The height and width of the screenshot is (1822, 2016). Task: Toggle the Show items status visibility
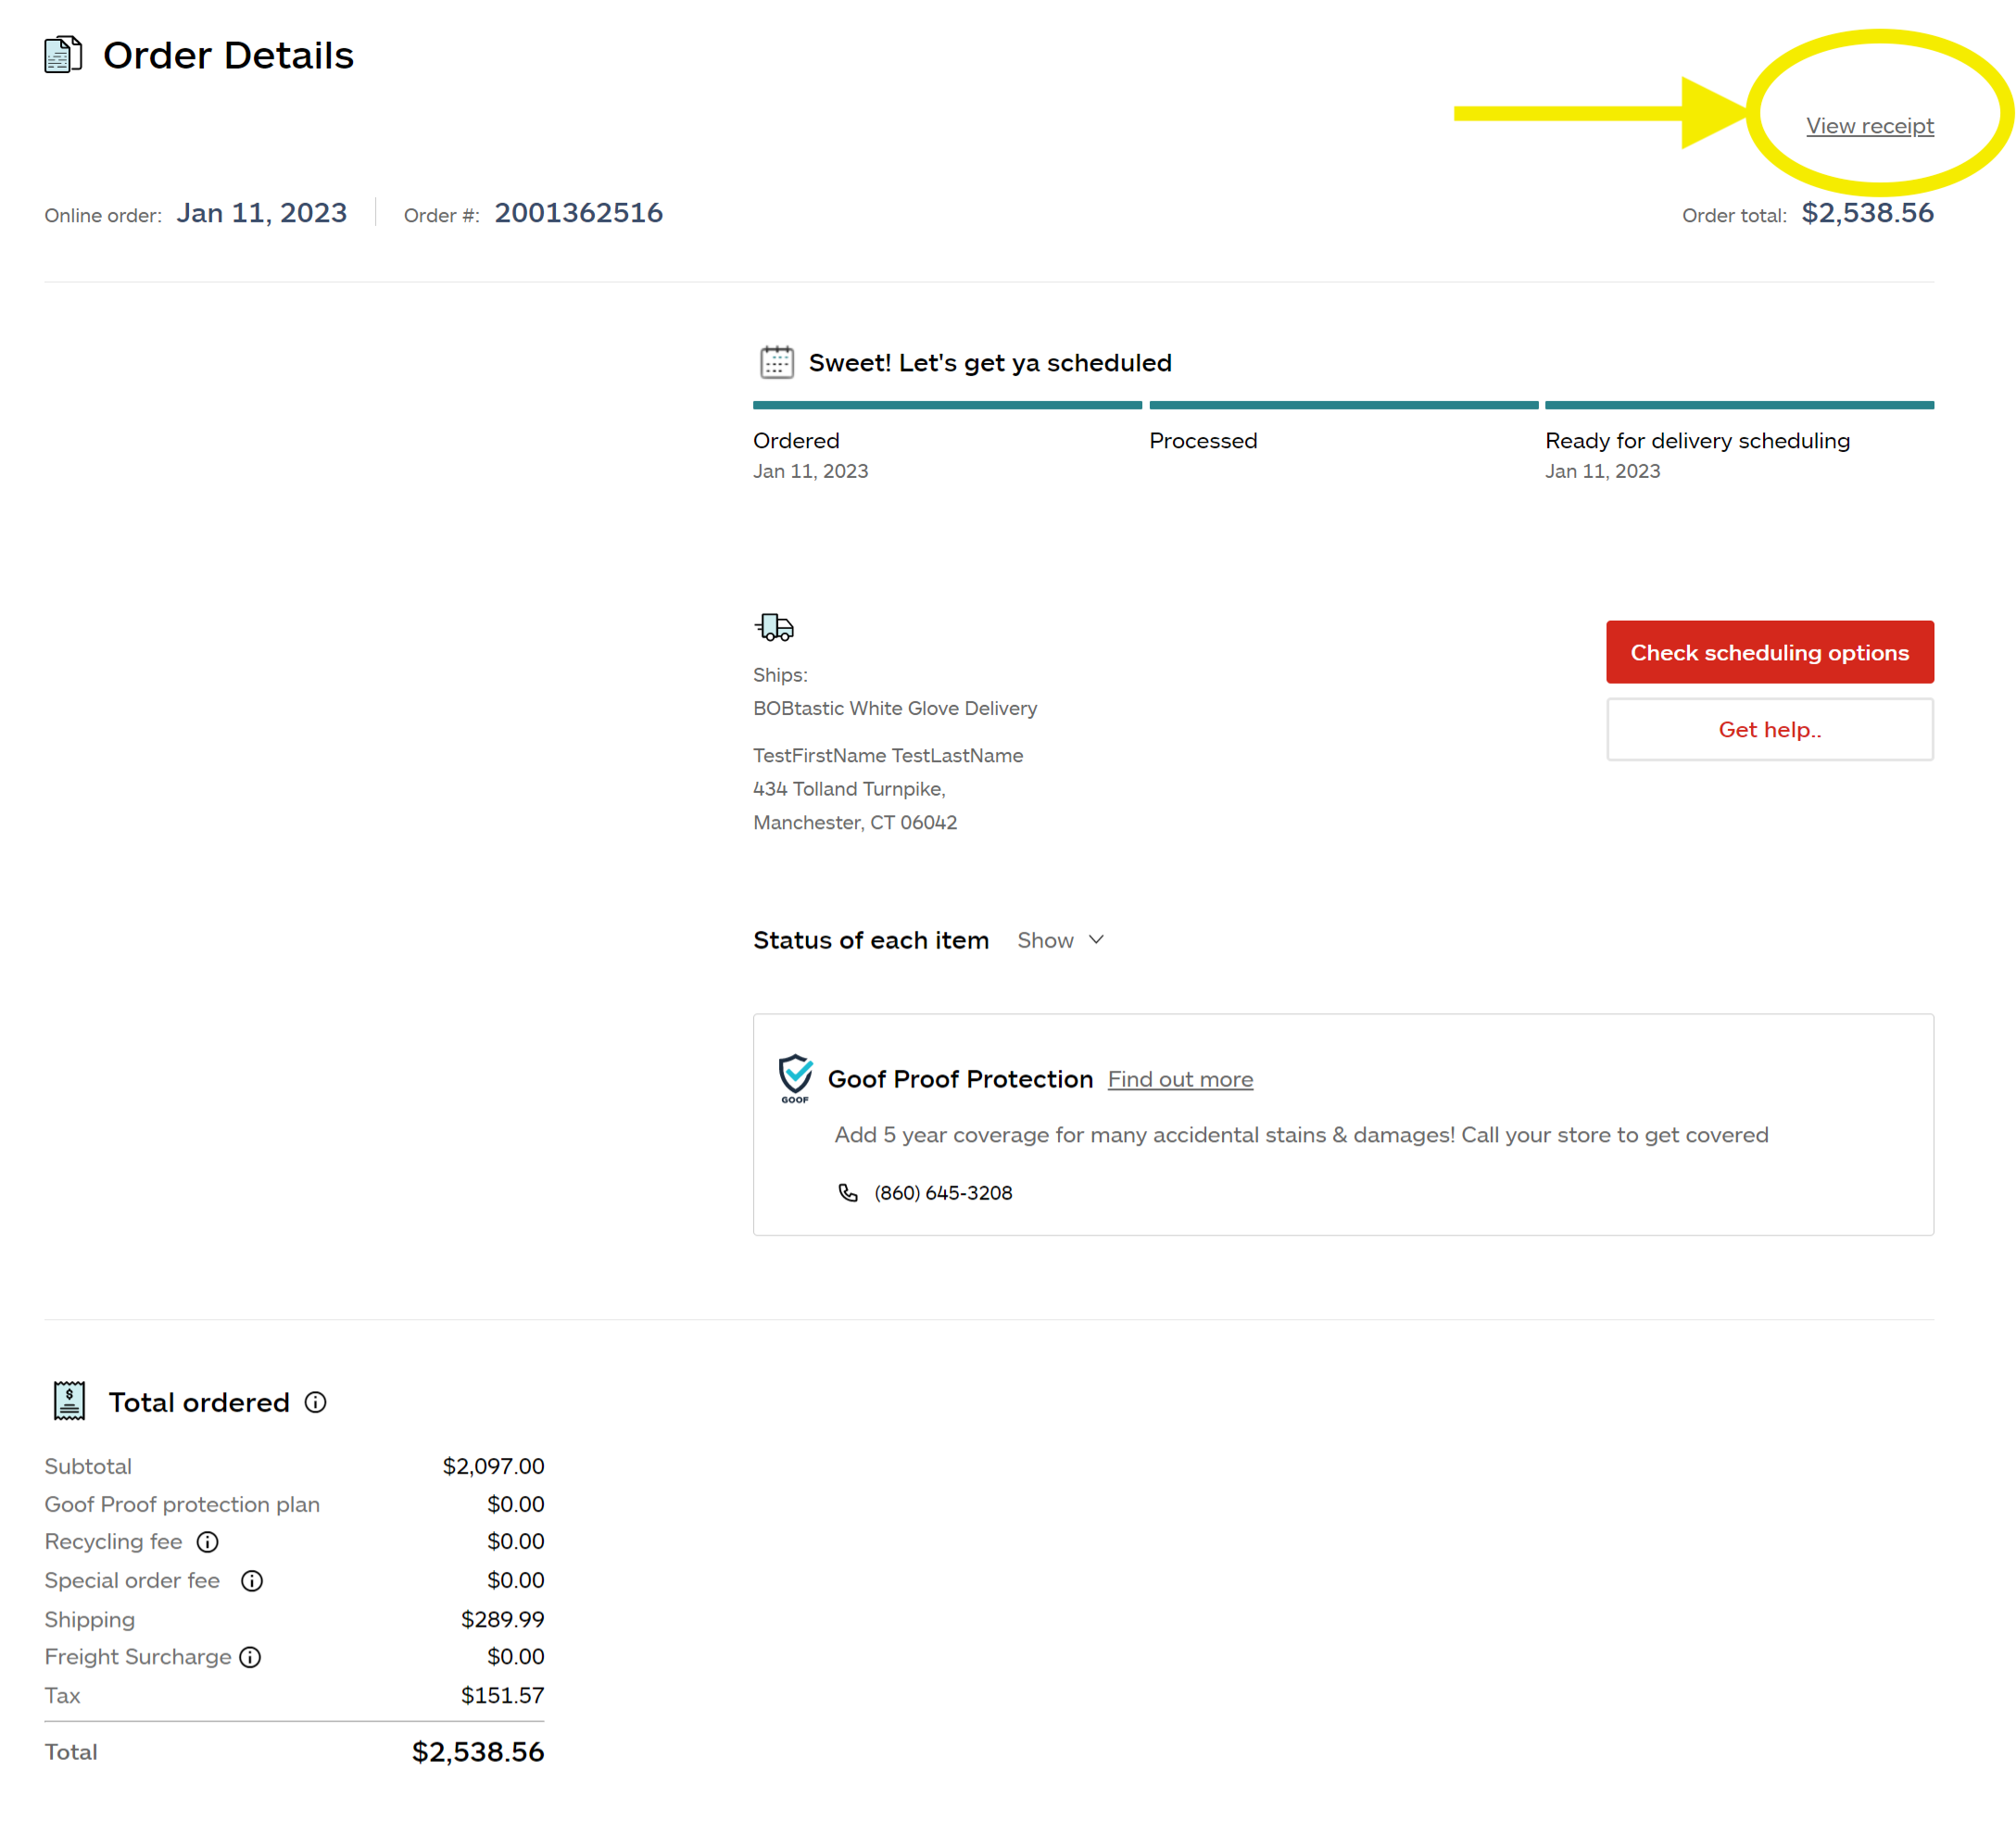click(x=1061, y=939)
